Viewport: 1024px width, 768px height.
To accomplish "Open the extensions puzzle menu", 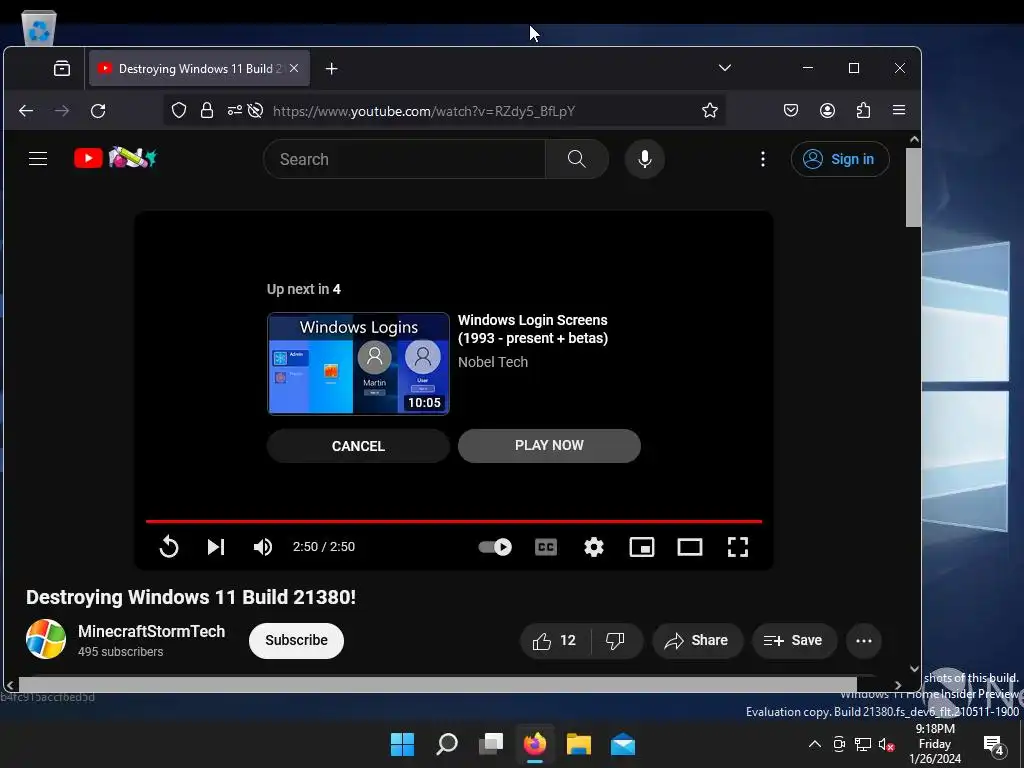I will click(x=863, y=110).
